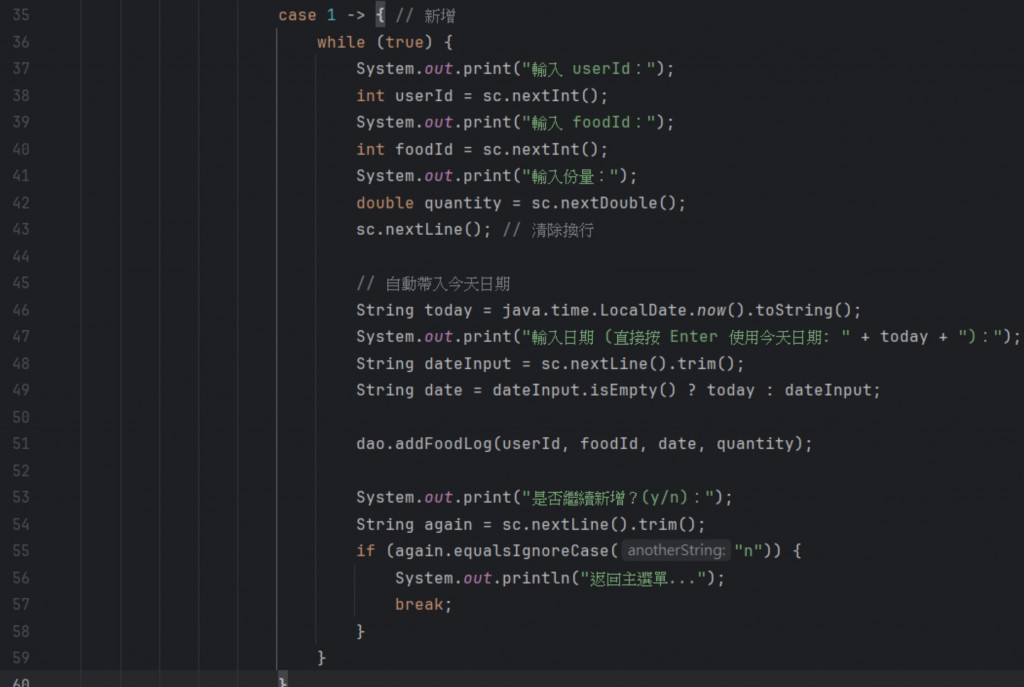Click 'isEmpty' method on line 49

pos(624,391)
